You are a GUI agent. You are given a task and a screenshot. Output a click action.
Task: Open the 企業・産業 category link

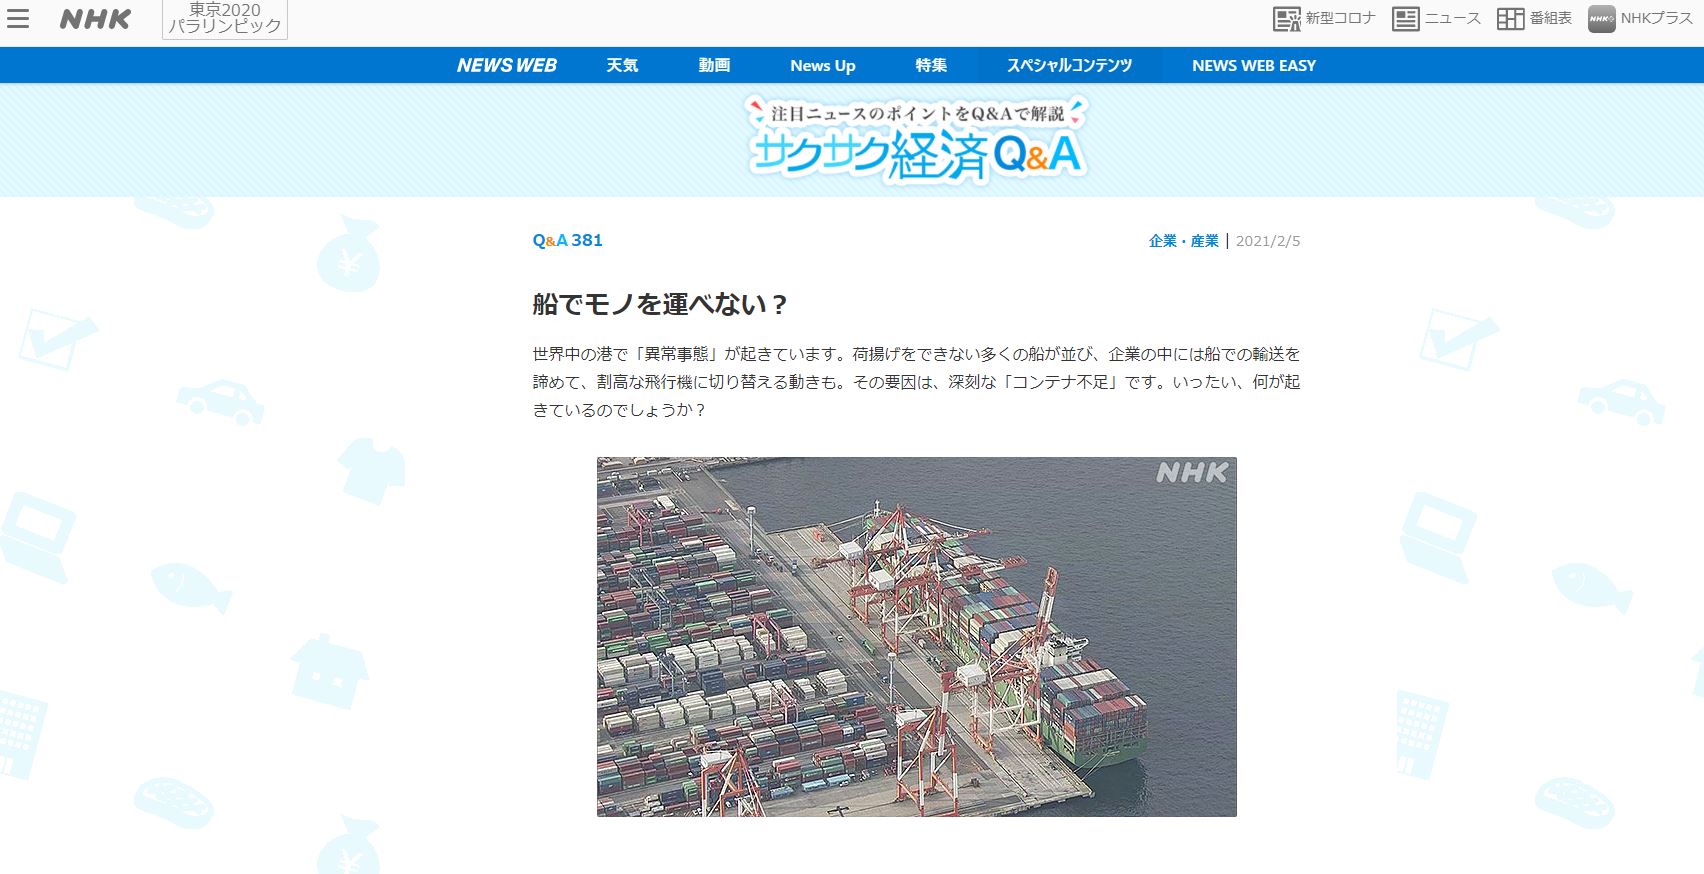[x=1184, y=241]
